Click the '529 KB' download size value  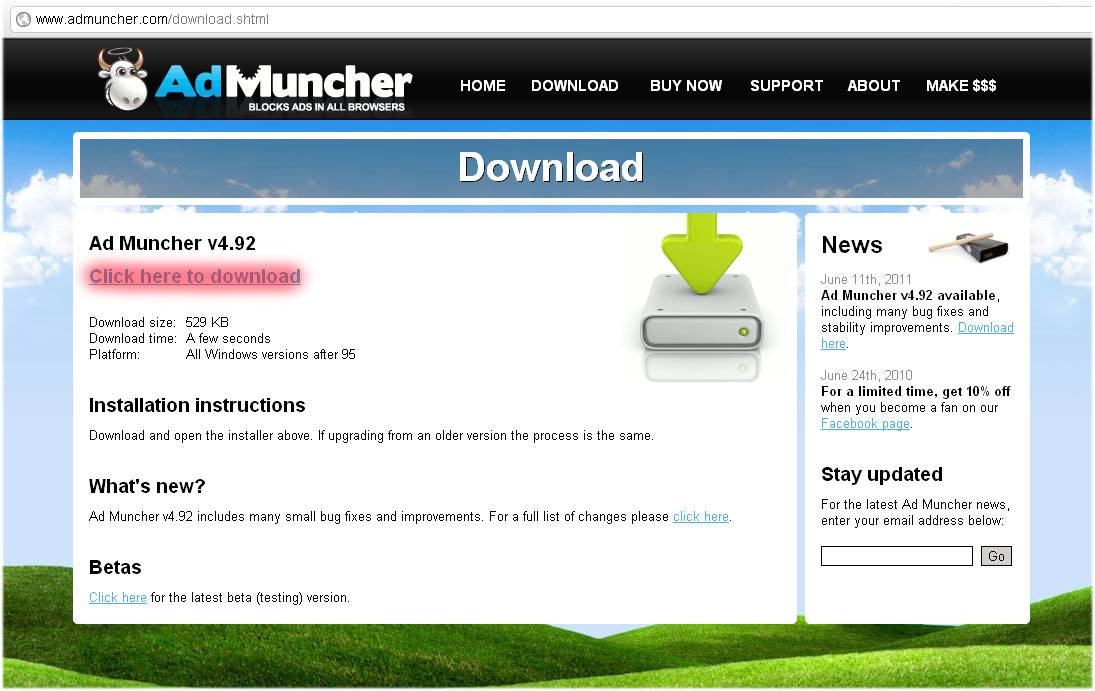click(207, 322)
